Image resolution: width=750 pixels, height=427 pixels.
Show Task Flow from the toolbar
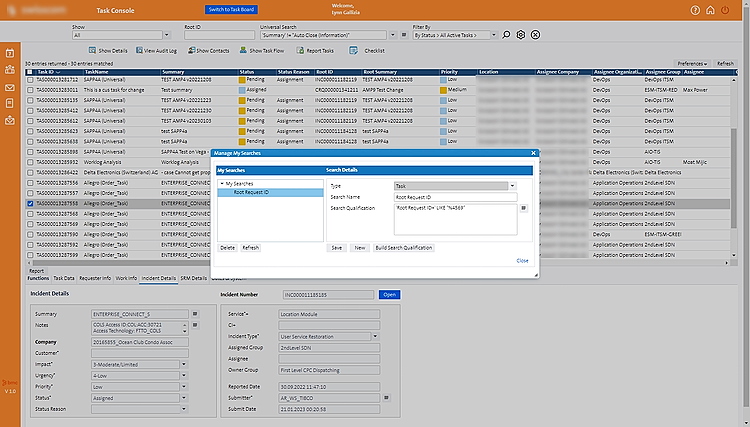pos(263,49)
